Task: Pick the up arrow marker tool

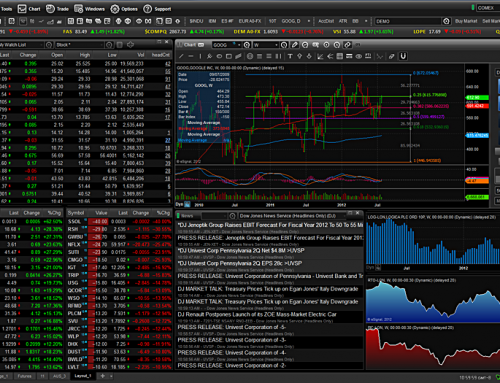Action: click(299, 56)
